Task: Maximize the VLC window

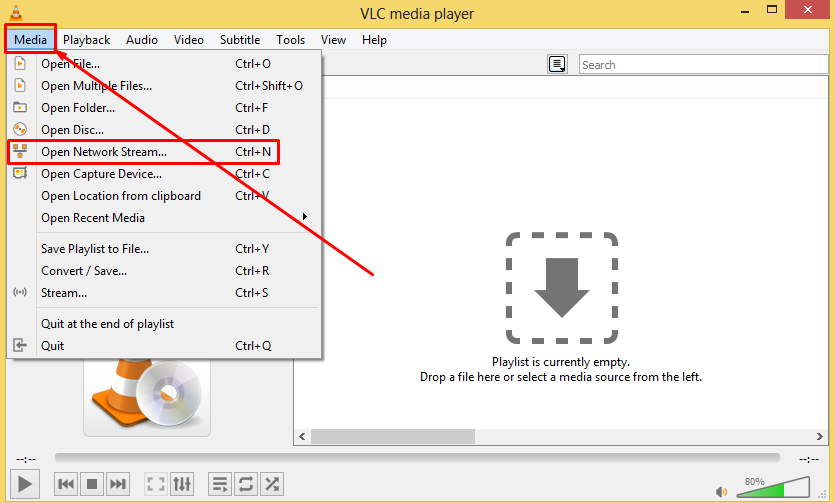Action: [x=772, y=10]
